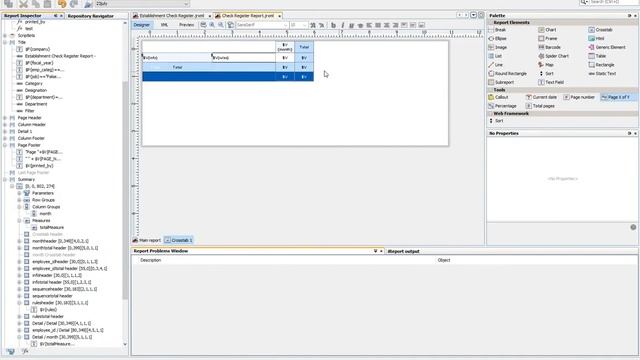Pick the Round Rectangle palette element

pos(507,73)
